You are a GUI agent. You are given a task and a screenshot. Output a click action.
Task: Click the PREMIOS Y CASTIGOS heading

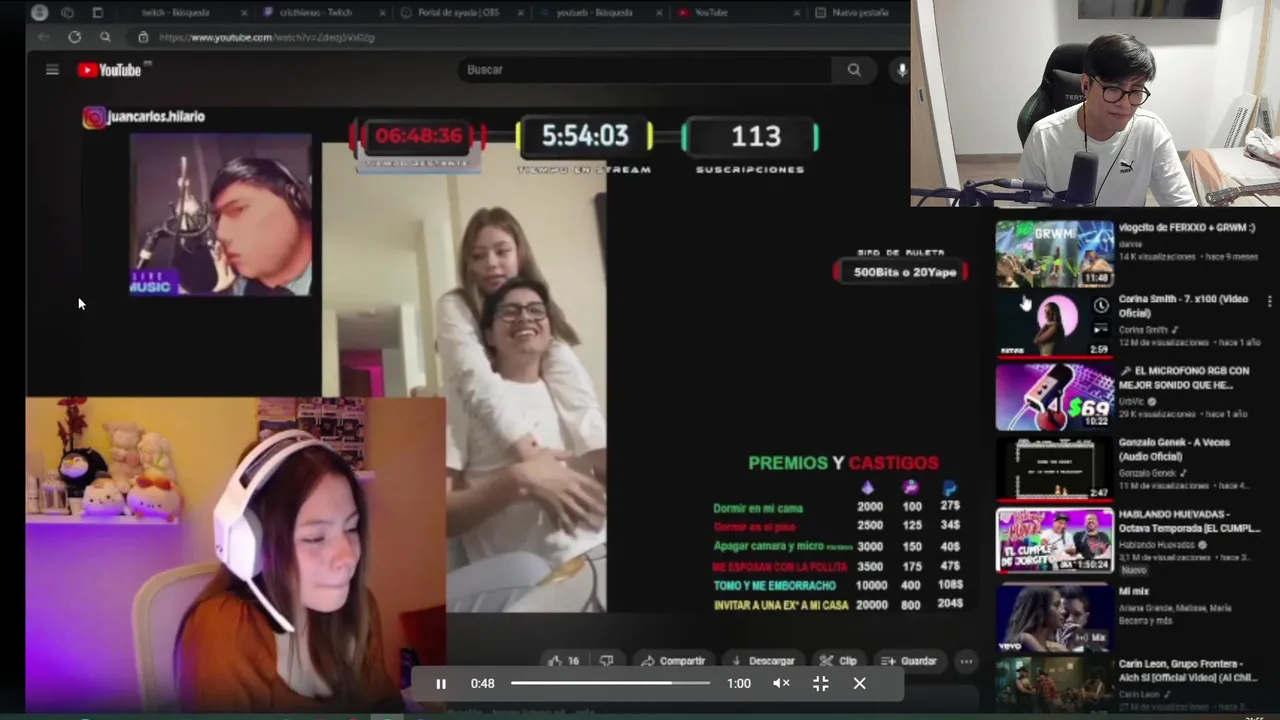(x=843, y=463)
